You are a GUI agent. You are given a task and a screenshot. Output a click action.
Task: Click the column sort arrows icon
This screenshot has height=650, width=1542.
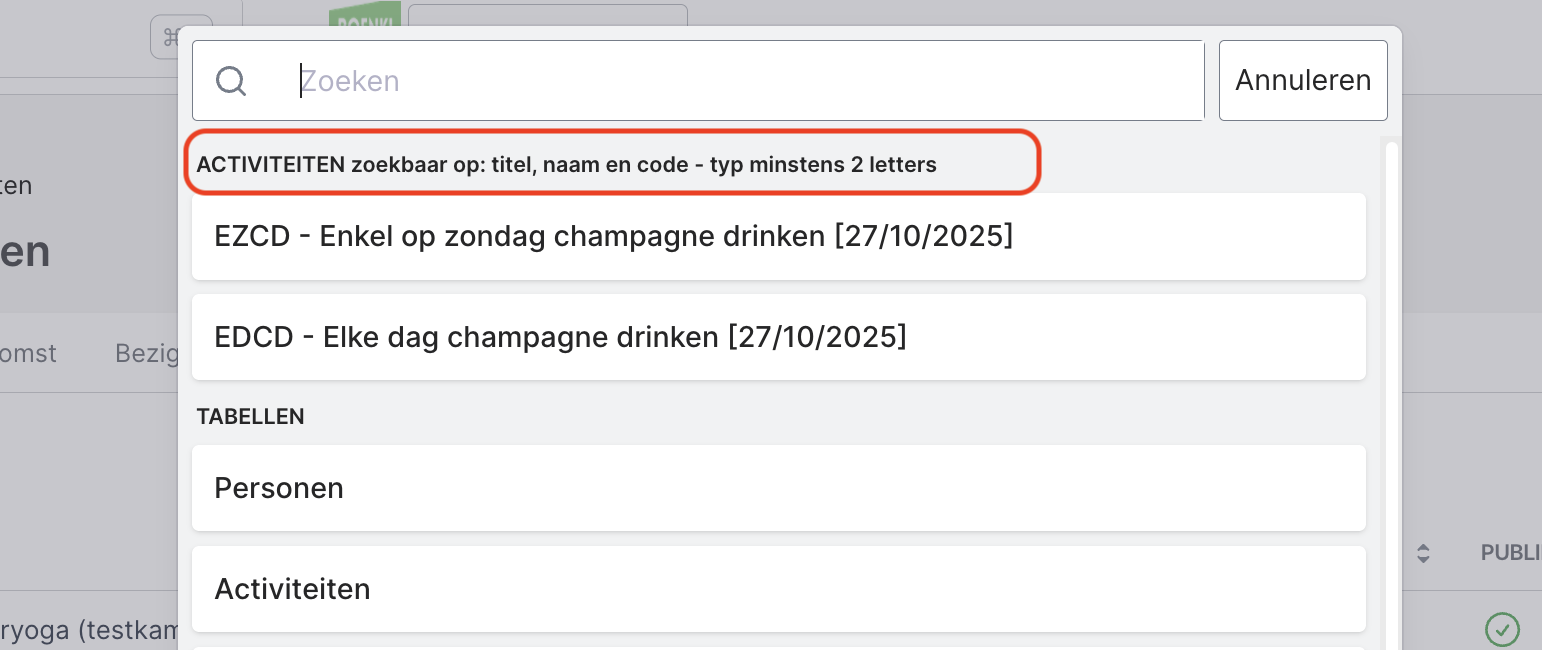[1423, 553]
